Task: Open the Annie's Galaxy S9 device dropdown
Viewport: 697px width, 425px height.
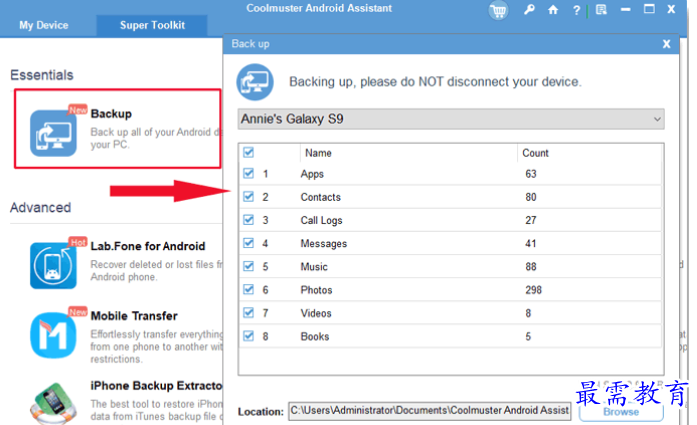Action: click(451, 119)
